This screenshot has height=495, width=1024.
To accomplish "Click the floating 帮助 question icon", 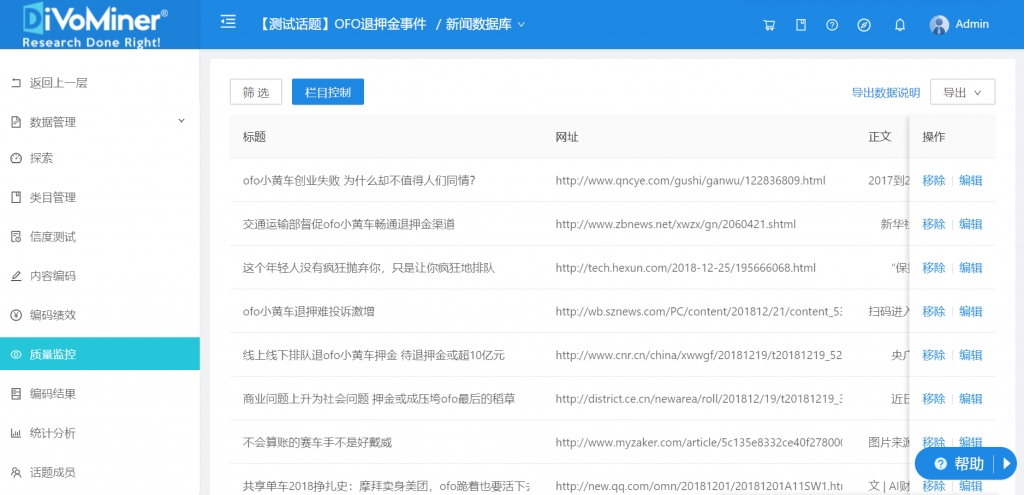I will pos(940,464).
